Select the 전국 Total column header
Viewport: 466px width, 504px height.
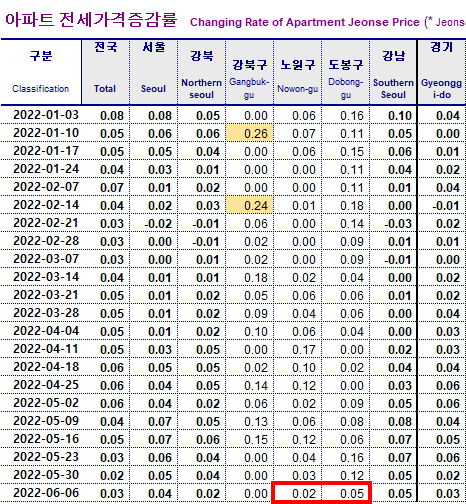click(106, 72)
